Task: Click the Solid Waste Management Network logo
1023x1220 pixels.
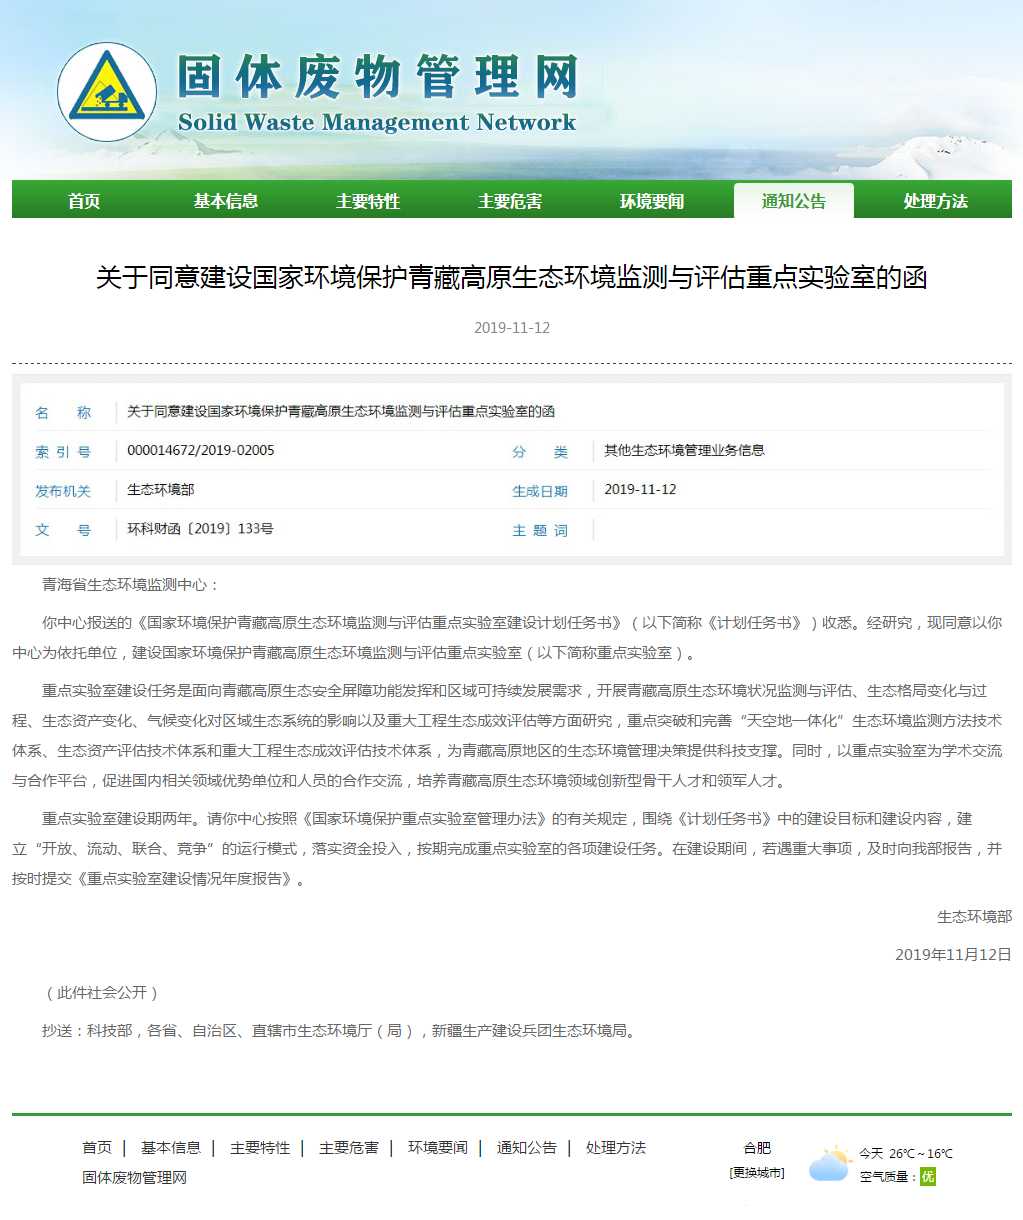Action: pyautogui.click(x=107, y=92)
